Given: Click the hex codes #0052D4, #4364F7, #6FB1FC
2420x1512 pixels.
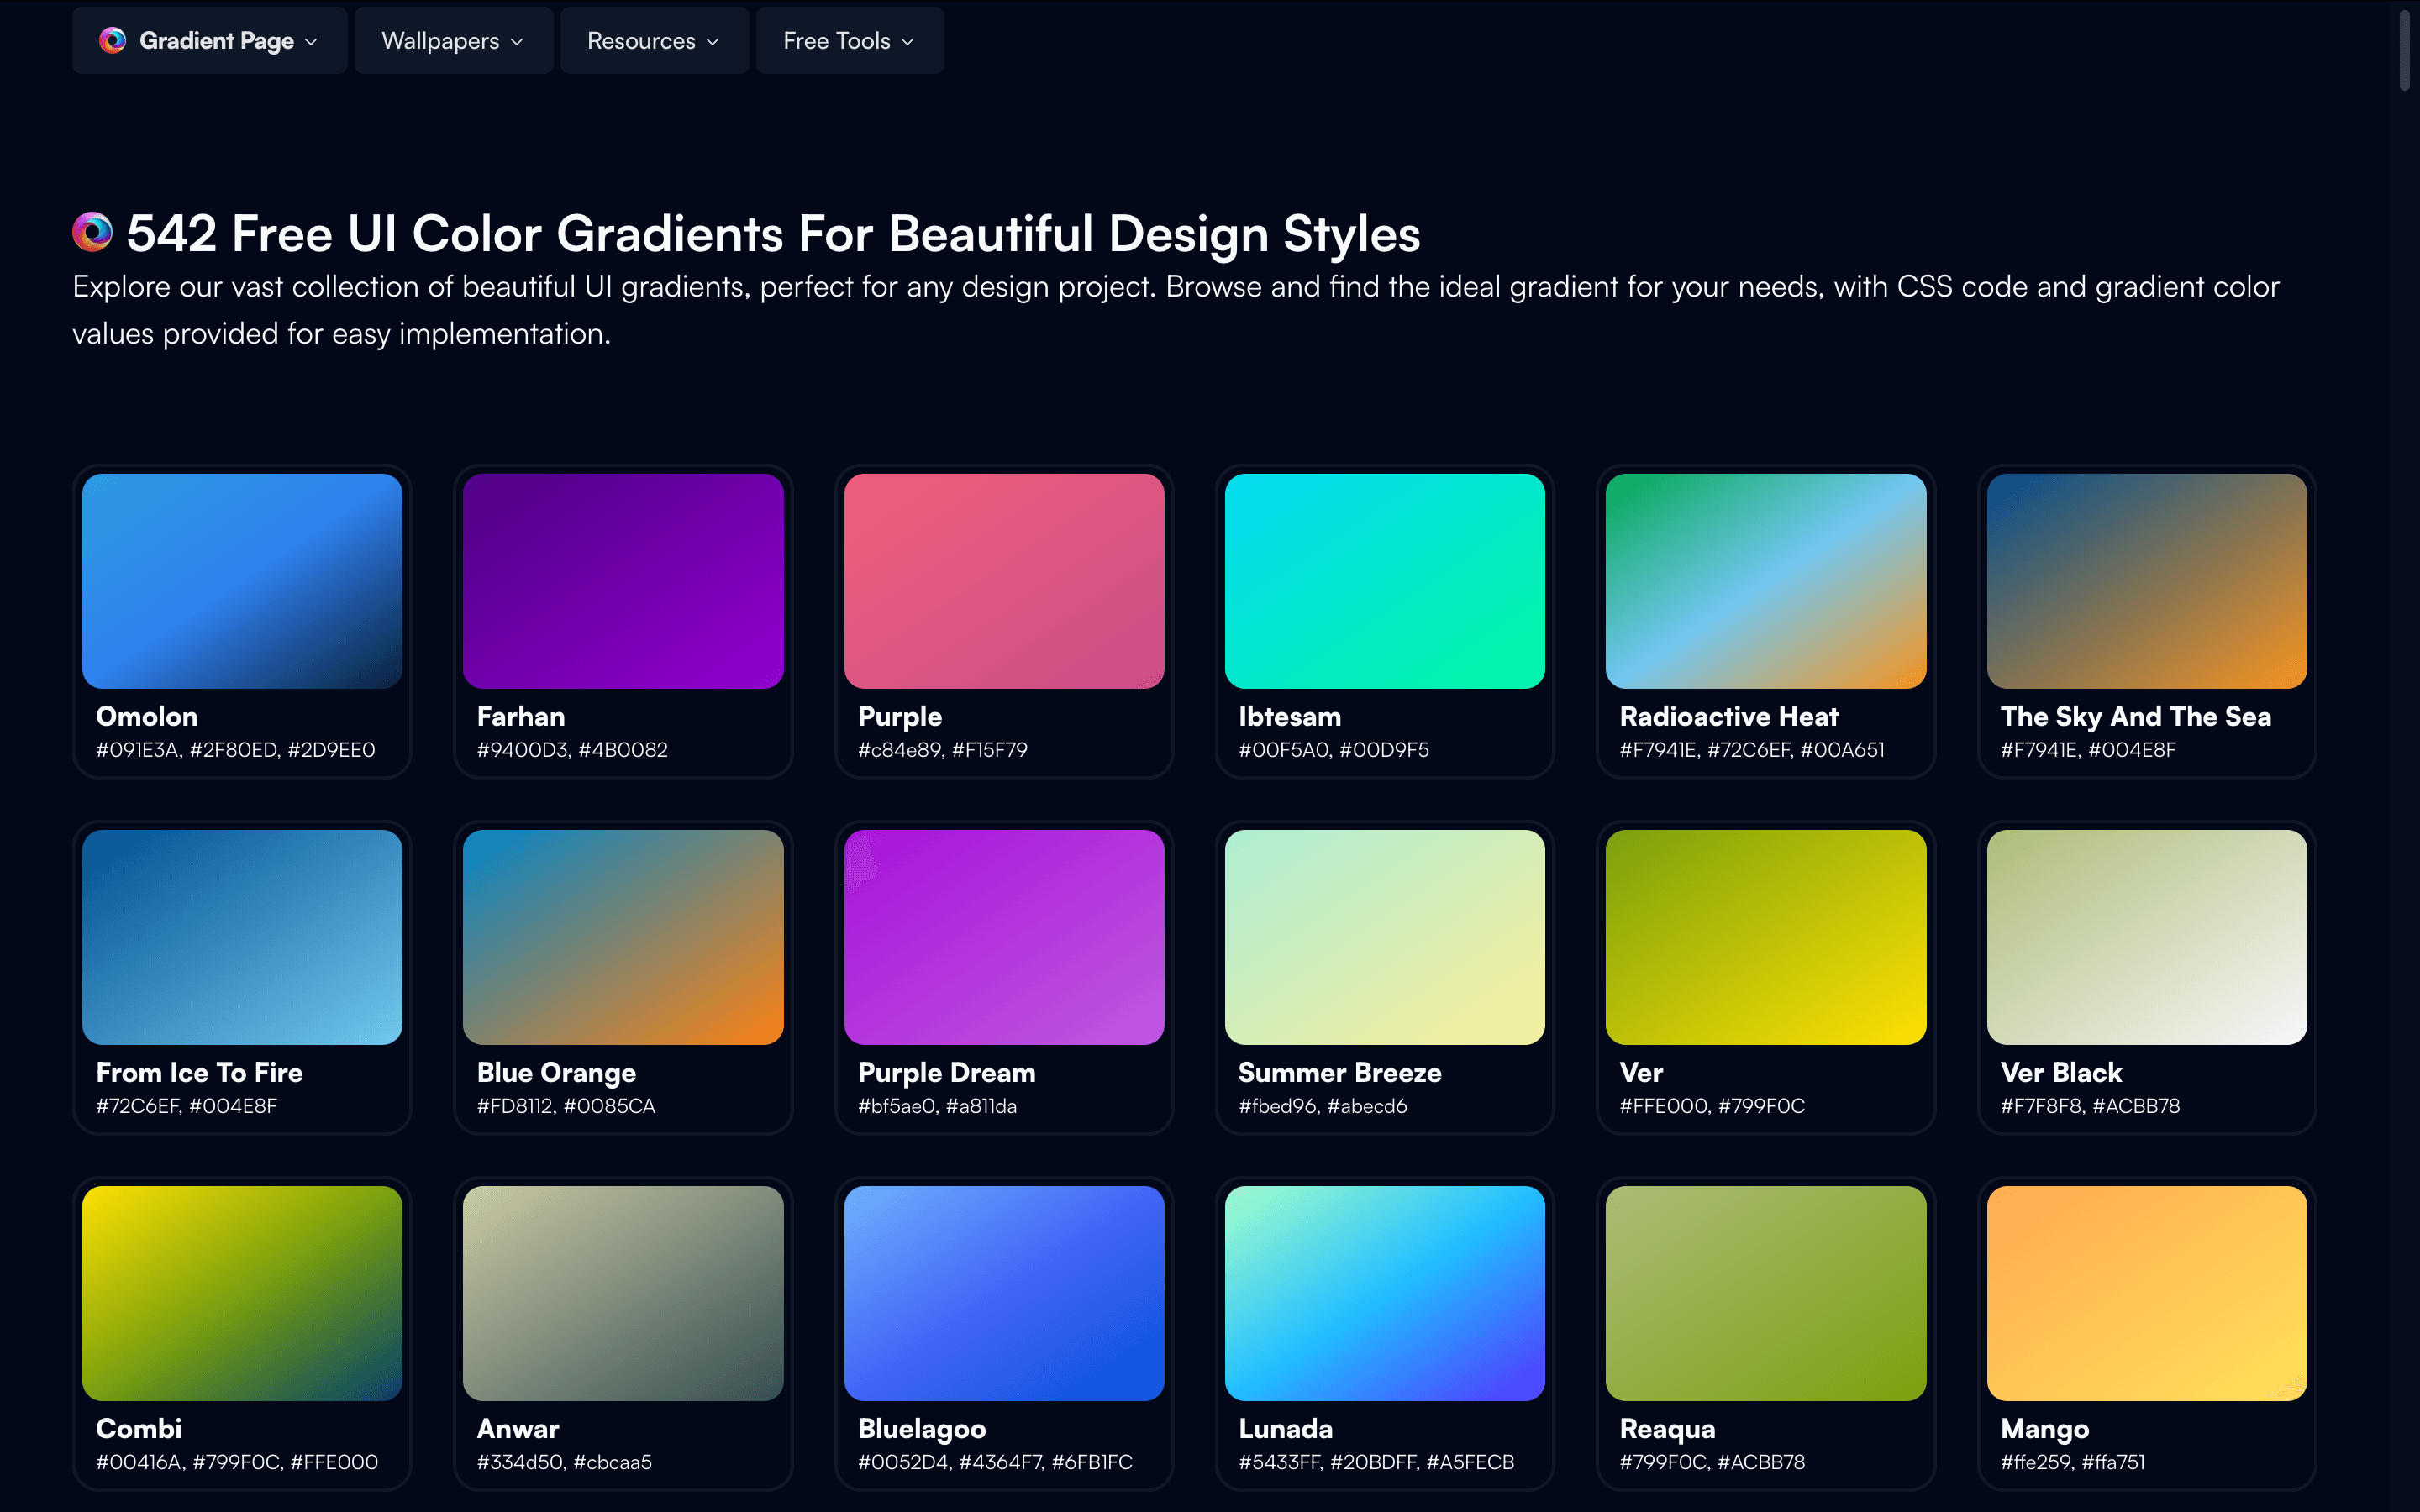Looking at the screenshot, I should click(x=995, y=1462).
